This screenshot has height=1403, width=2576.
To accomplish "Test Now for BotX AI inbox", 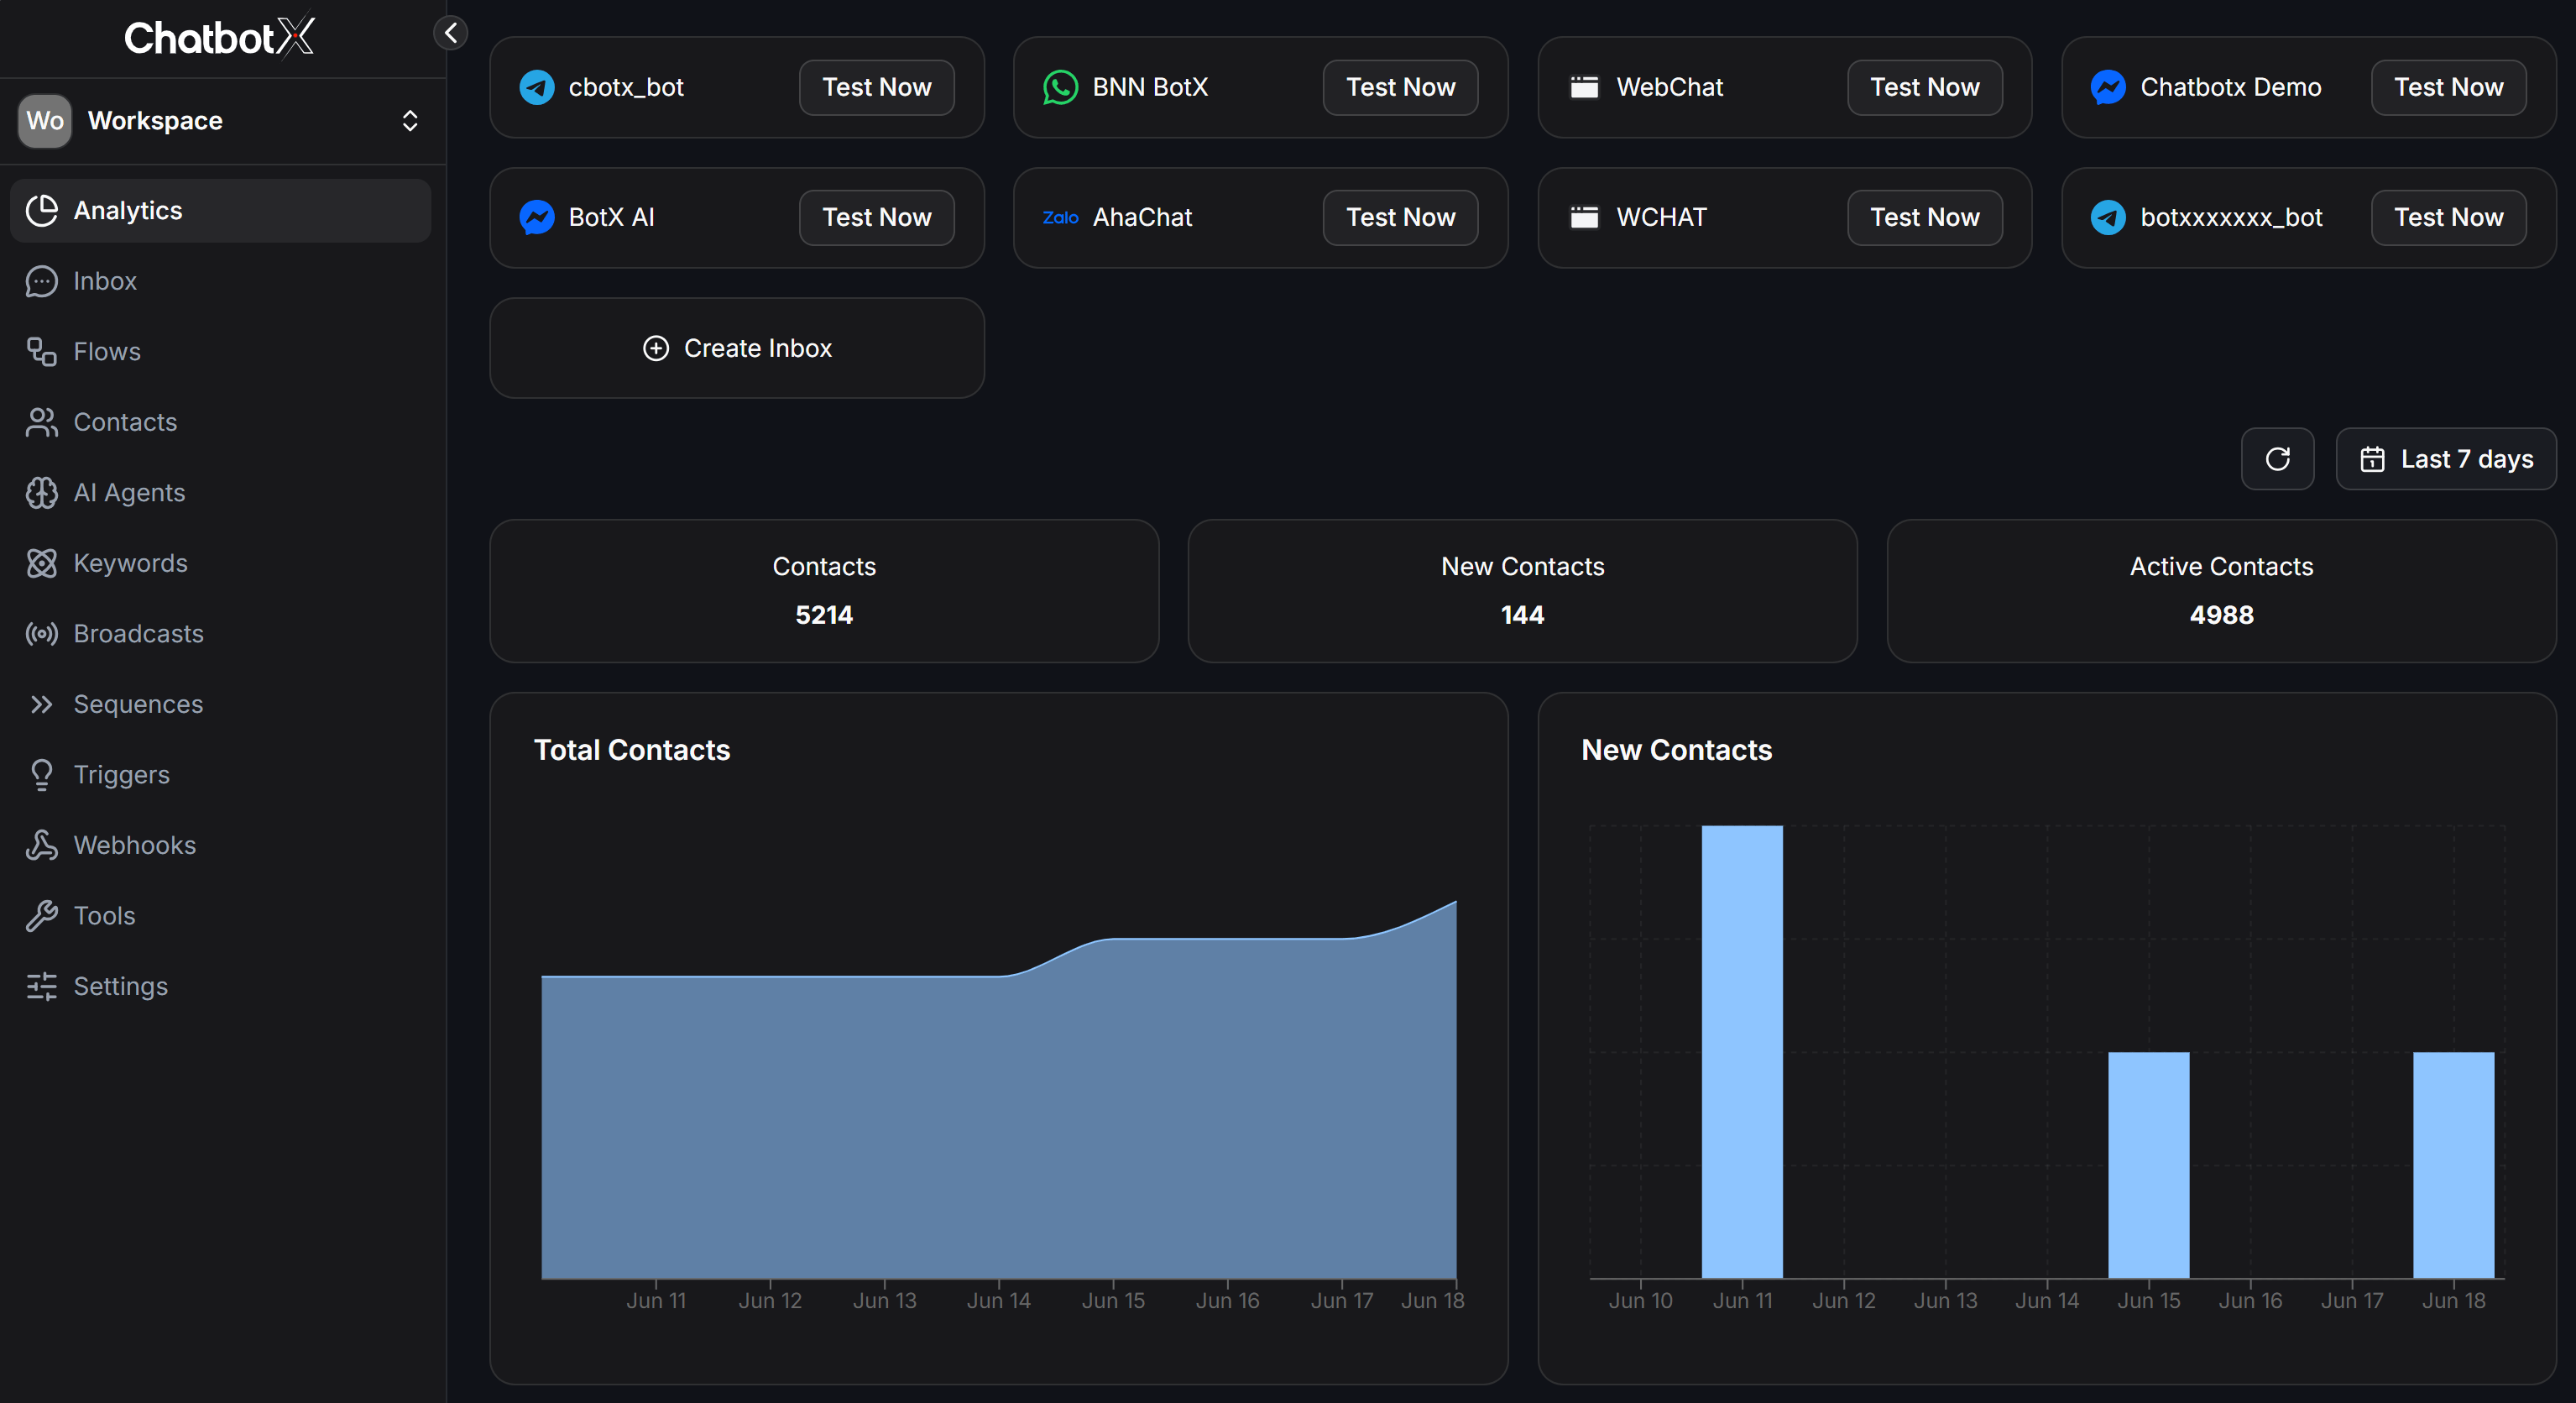I will coord(876,217).
